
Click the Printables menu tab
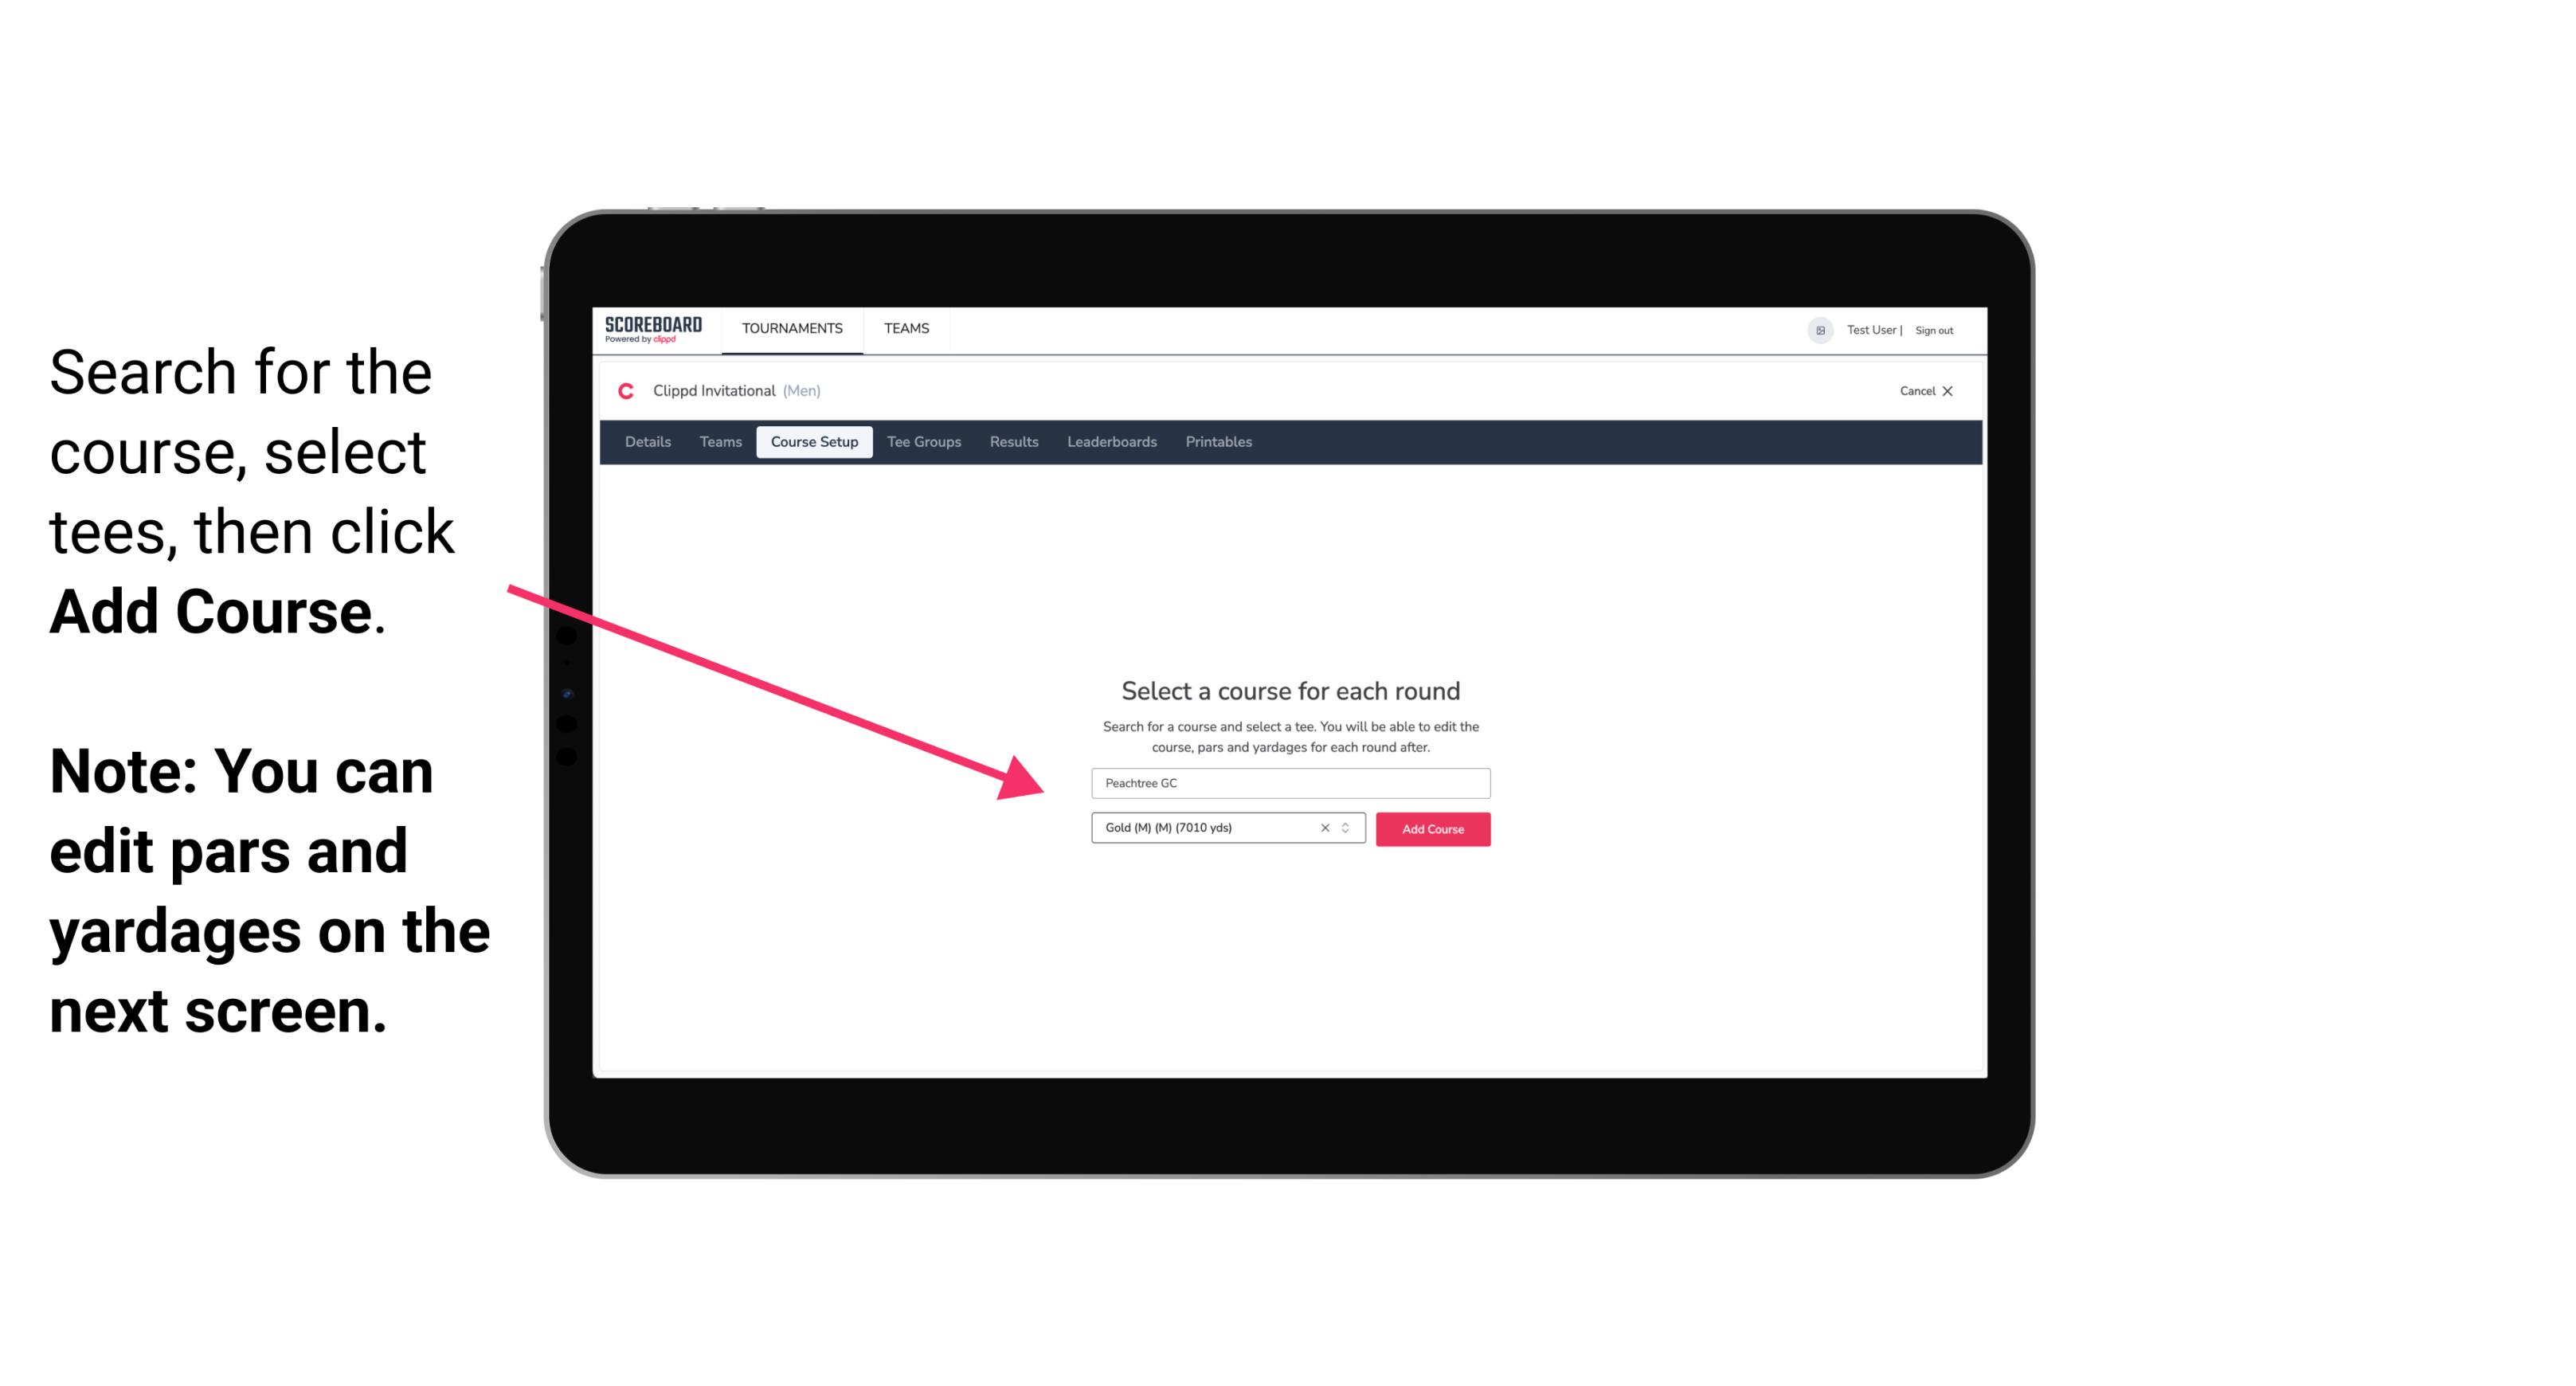tap(1219, 442)
